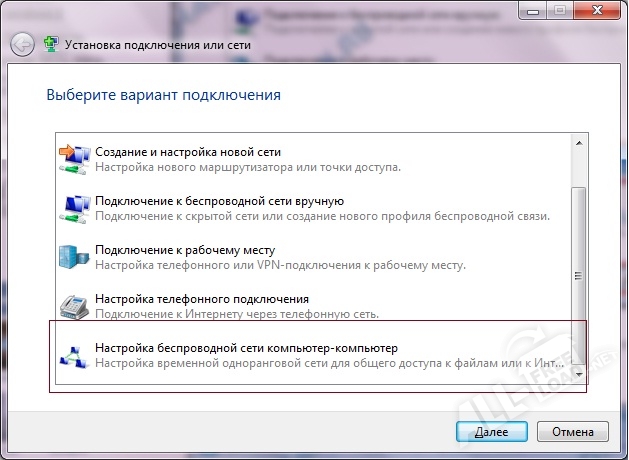
Task: Click the list scrollbar down arrow
Action: point(579,374)
